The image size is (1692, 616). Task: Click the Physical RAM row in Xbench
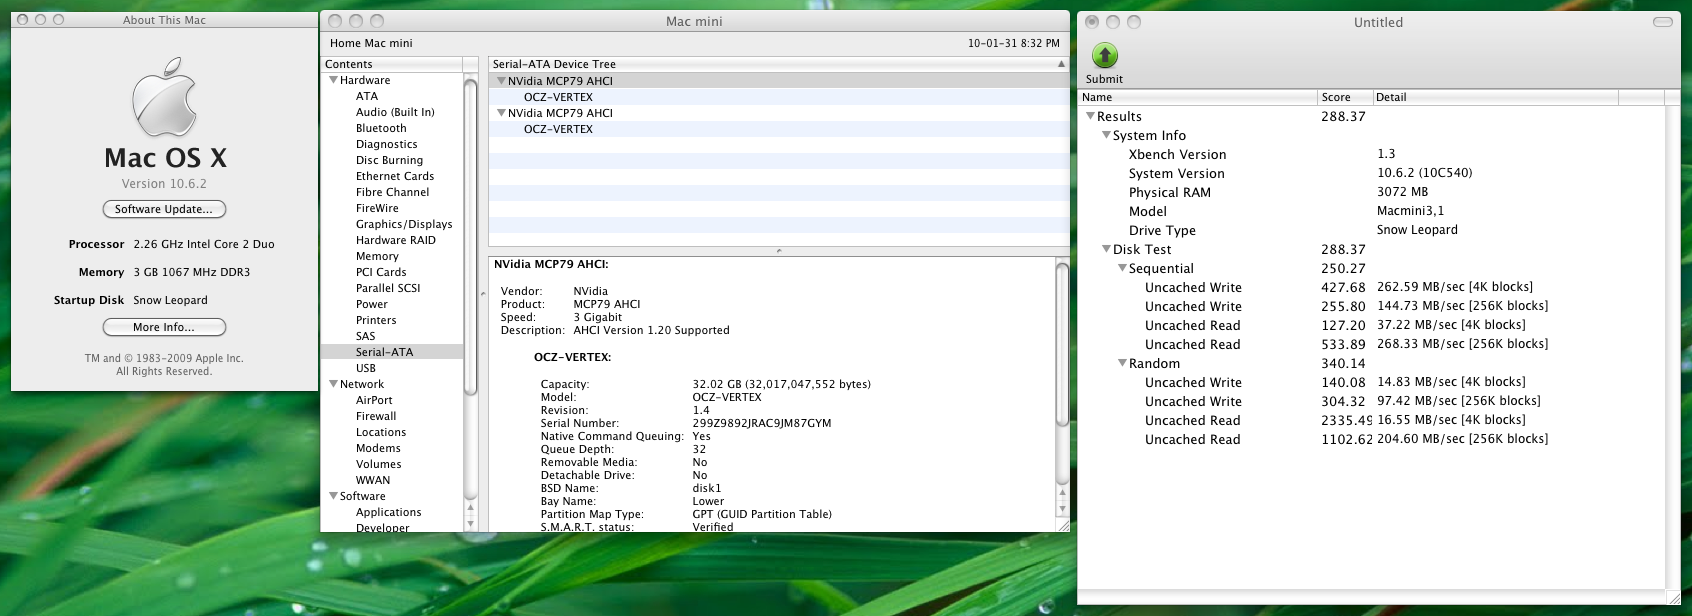(x=1372, y=193)
